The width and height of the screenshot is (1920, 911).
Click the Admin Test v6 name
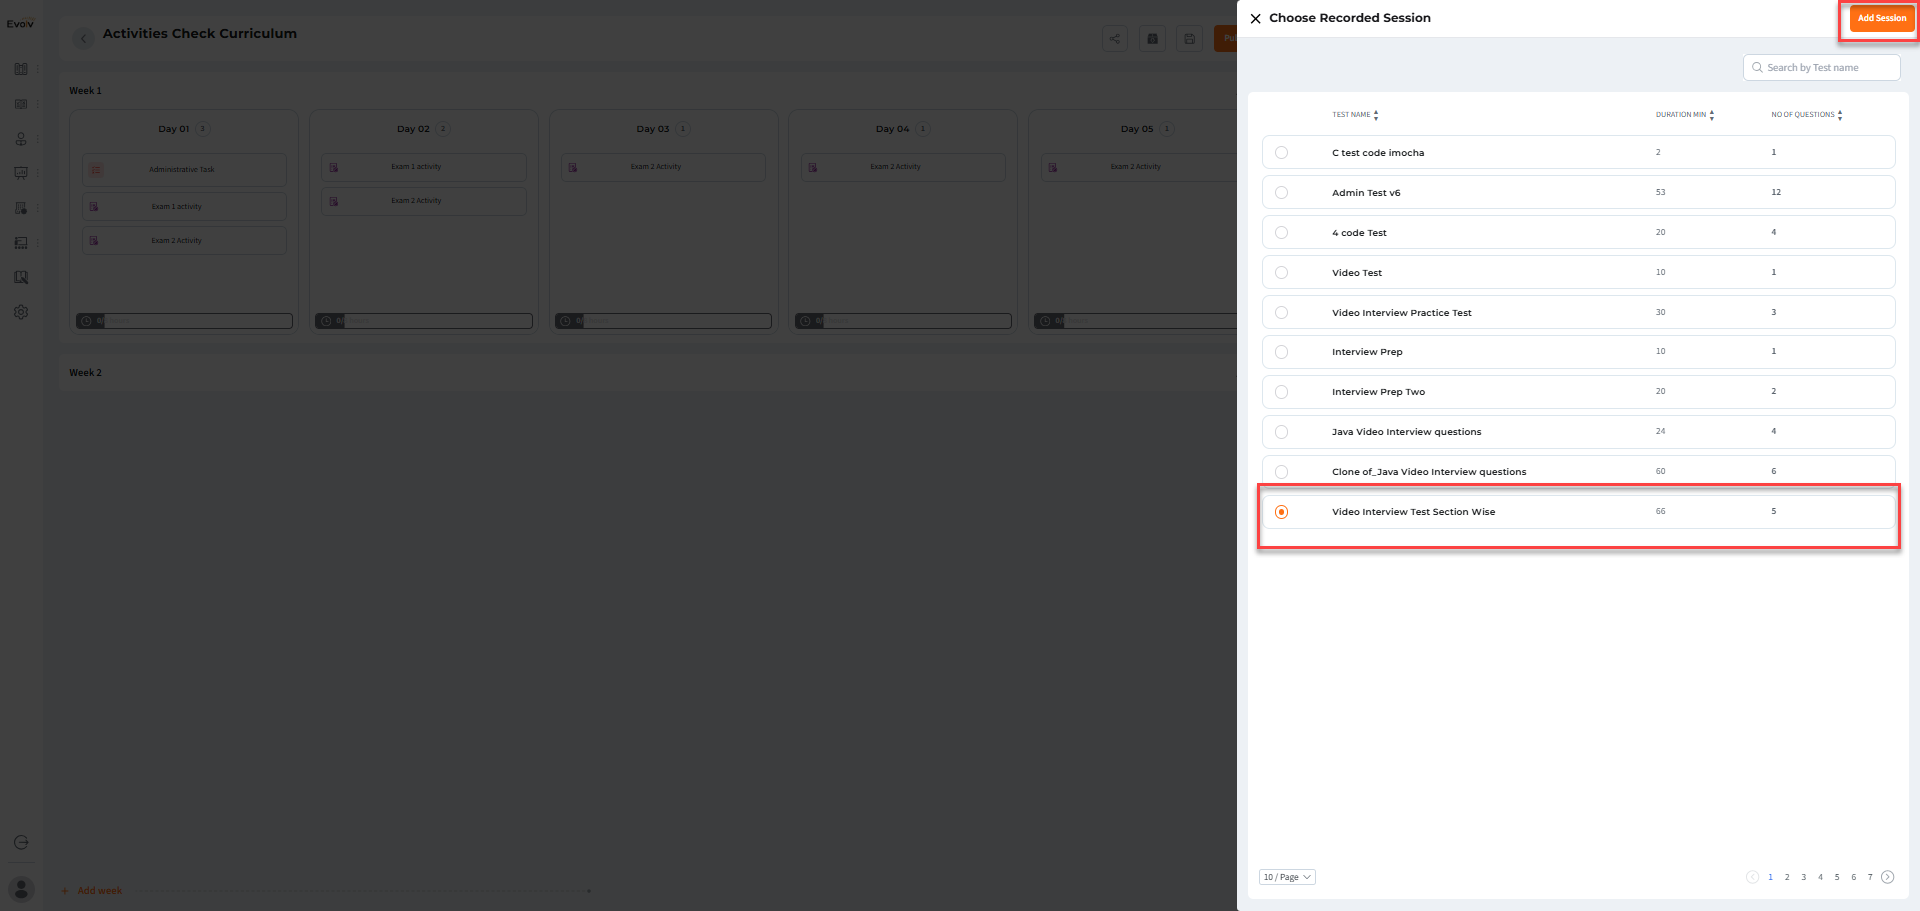[x=1366, y=193]
